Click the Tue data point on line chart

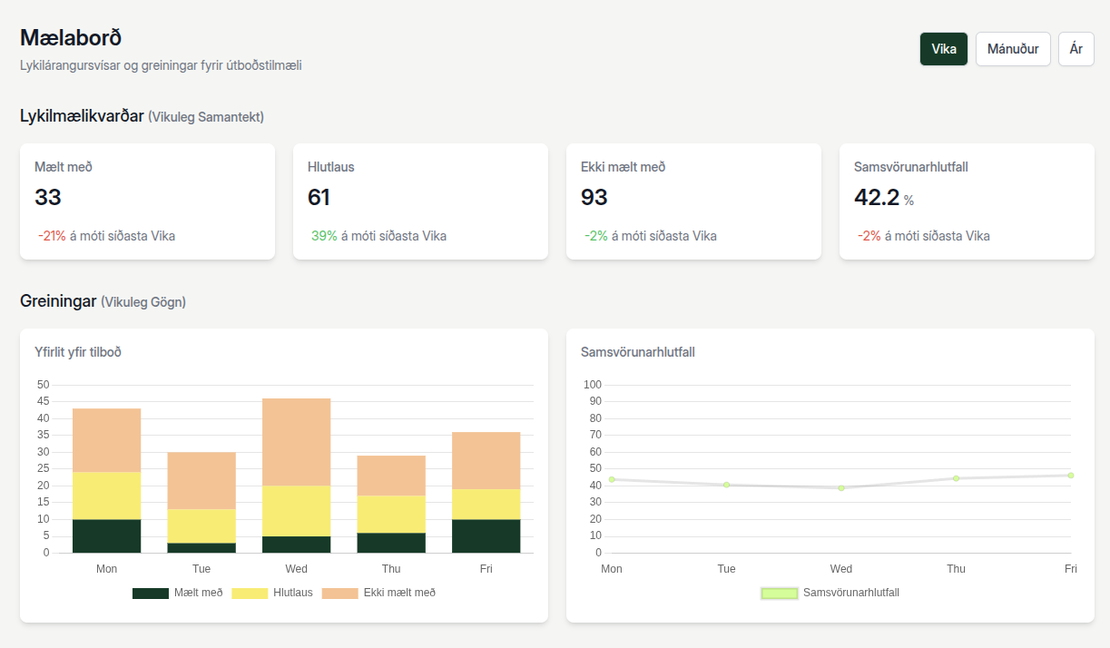[x=726, y=485]
